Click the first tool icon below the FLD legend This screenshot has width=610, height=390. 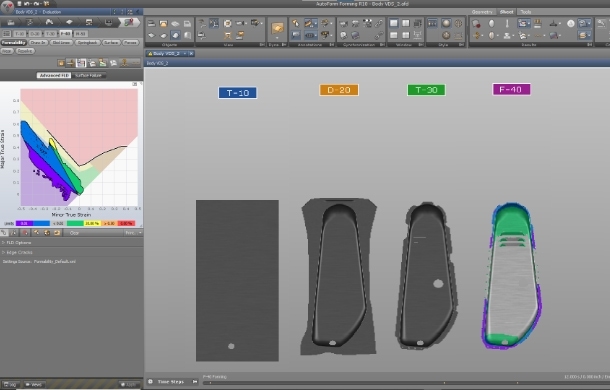(x=4, y=233)
